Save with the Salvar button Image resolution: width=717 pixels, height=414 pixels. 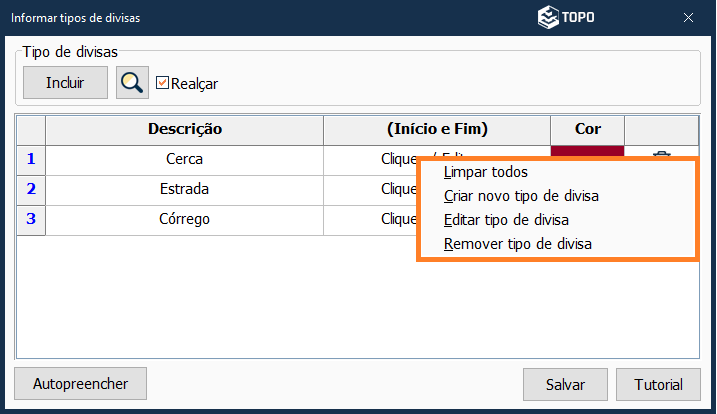tap(565, 384)
